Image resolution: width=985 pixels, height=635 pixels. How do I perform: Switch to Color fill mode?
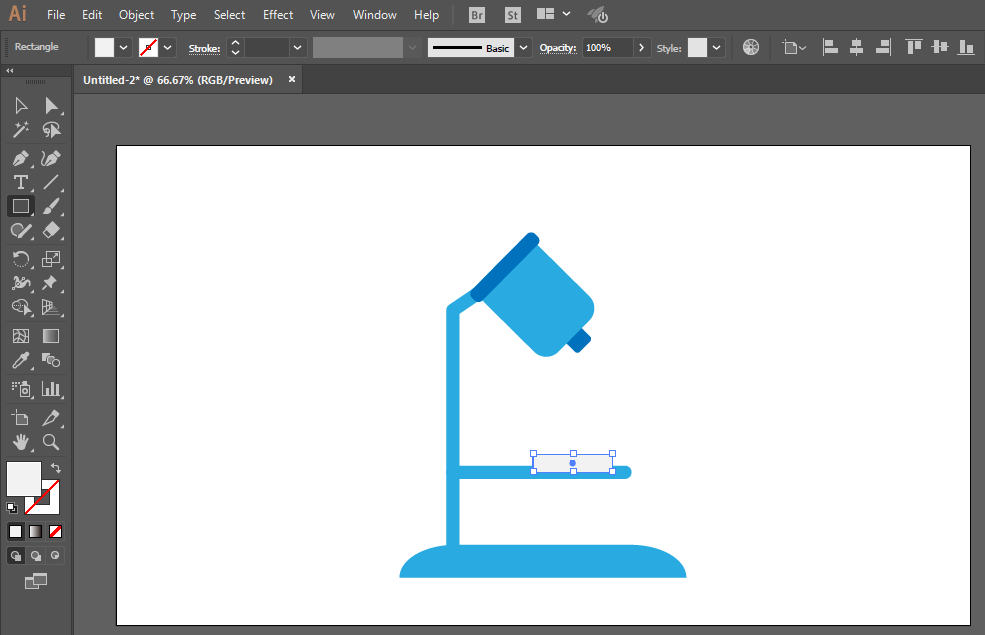(16, 531)
